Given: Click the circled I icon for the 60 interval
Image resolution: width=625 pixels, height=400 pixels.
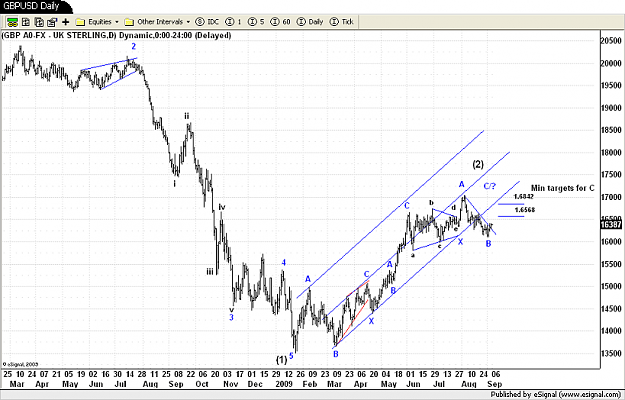Looking at the screenshot, I should pos(275,22).
